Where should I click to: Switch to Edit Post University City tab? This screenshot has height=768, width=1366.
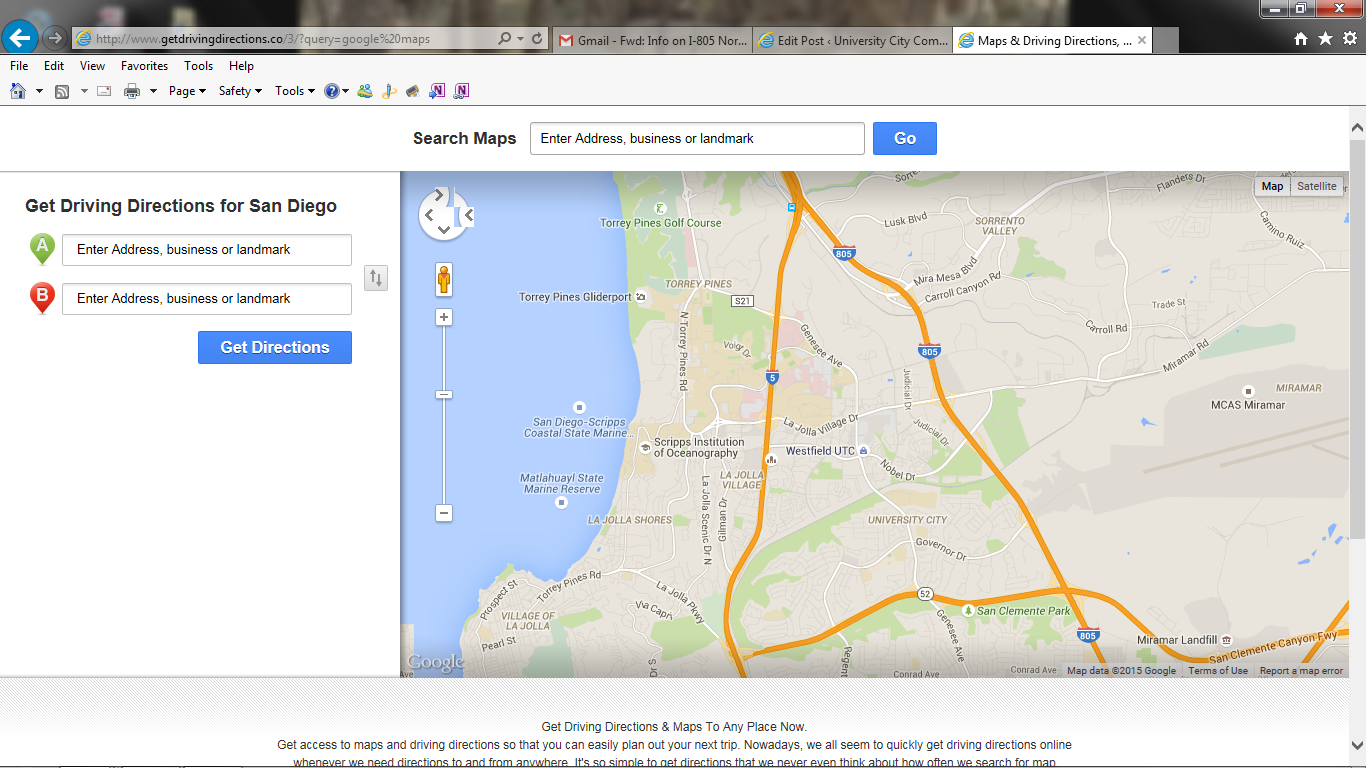point(851,41)
